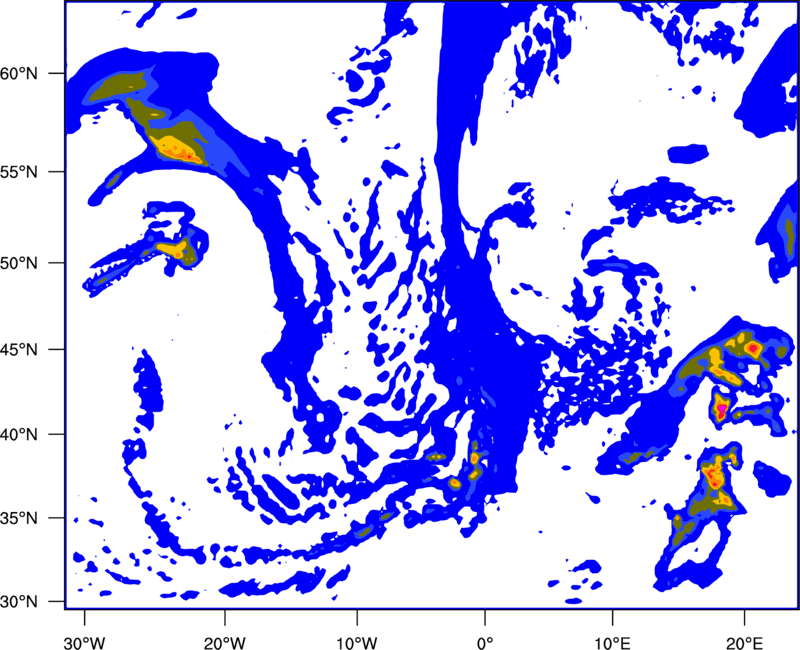
Task: Click the 30°W longitude label
Action: click(x=84, y=643)
